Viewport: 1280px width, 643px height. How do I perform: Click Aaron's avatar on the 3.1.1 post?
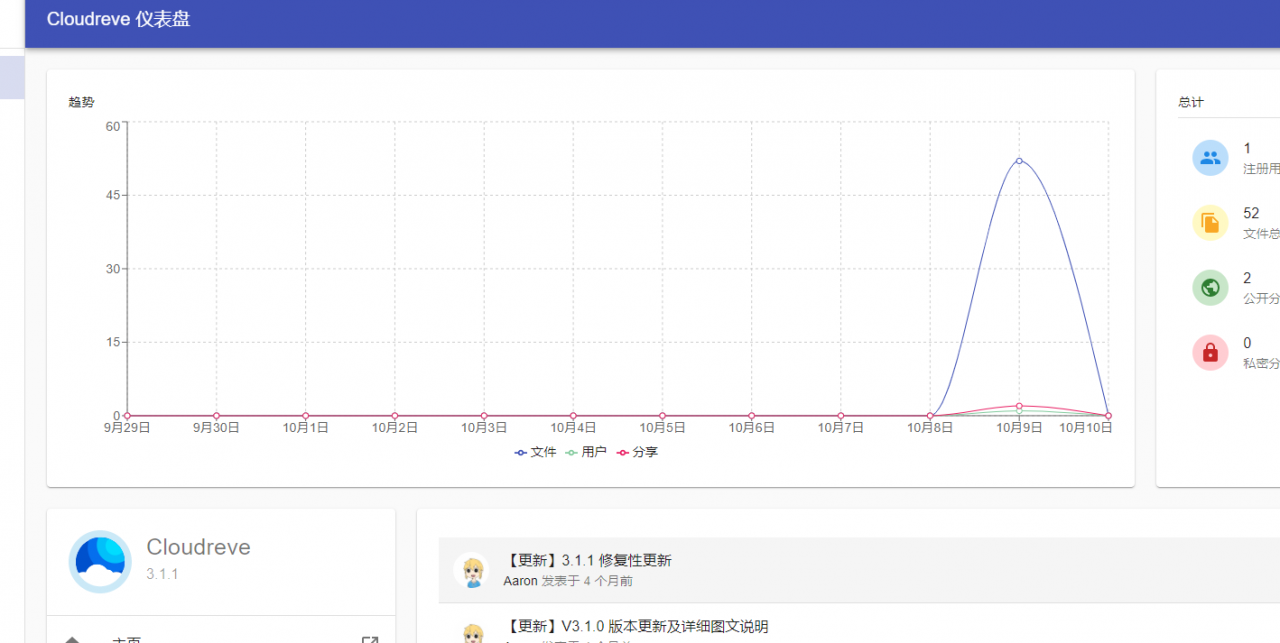pyautogui.click(x=472, y=571)
